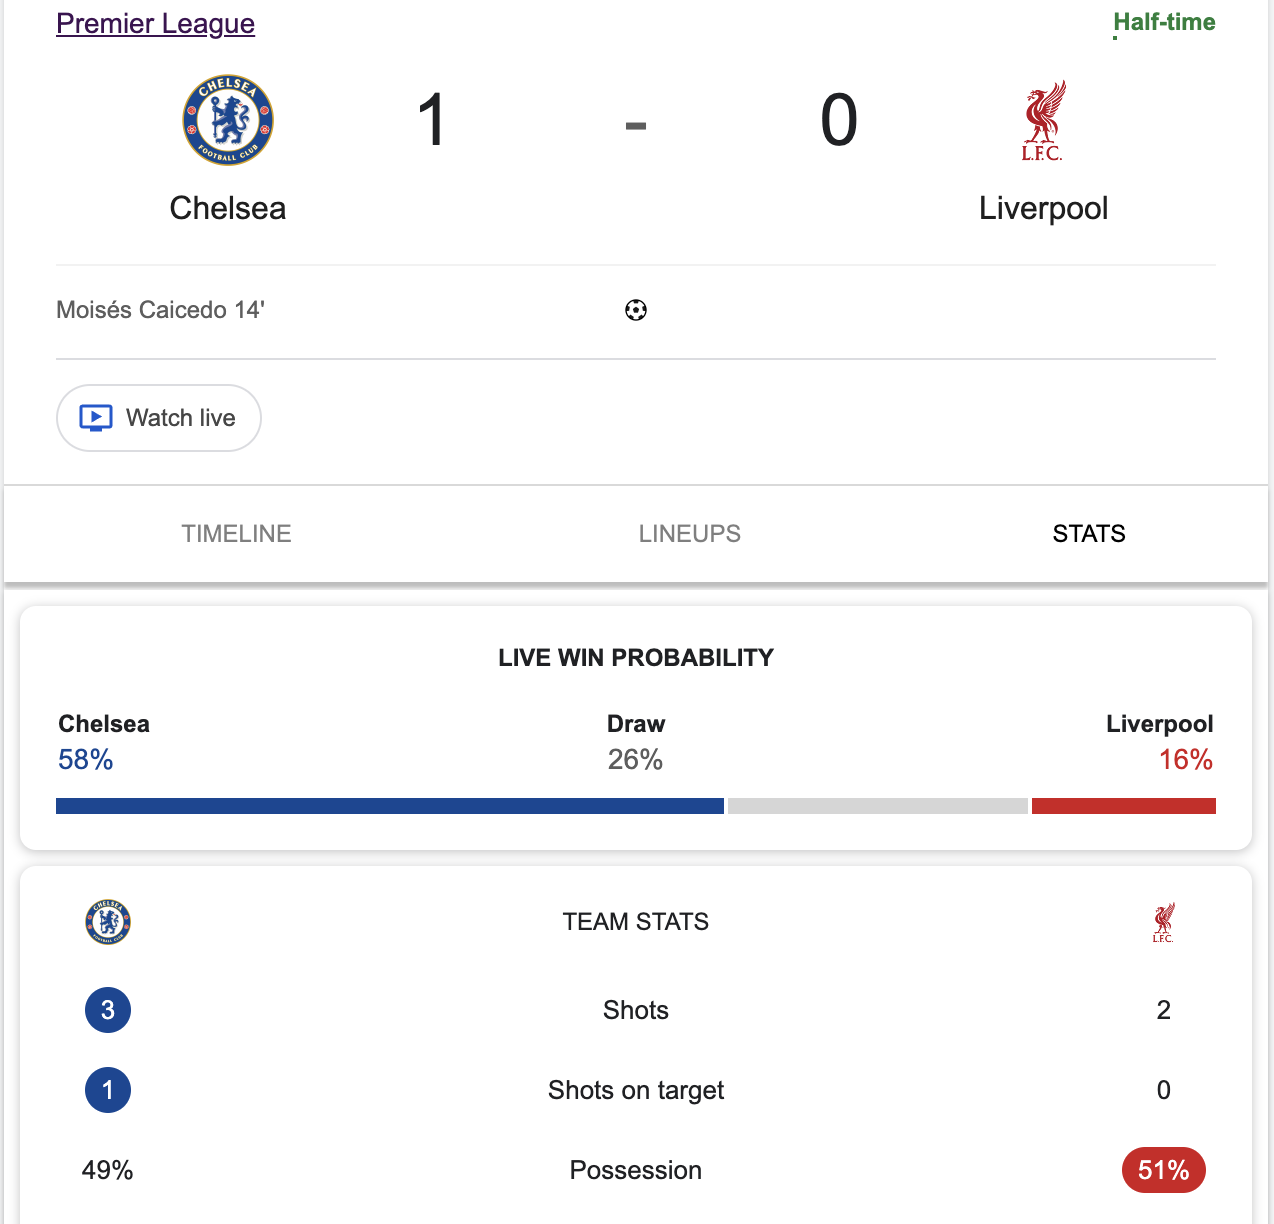1274x1224 pixels.
Task: Click the blue Chelsea win probability bar
Action: tap(390, 806)
